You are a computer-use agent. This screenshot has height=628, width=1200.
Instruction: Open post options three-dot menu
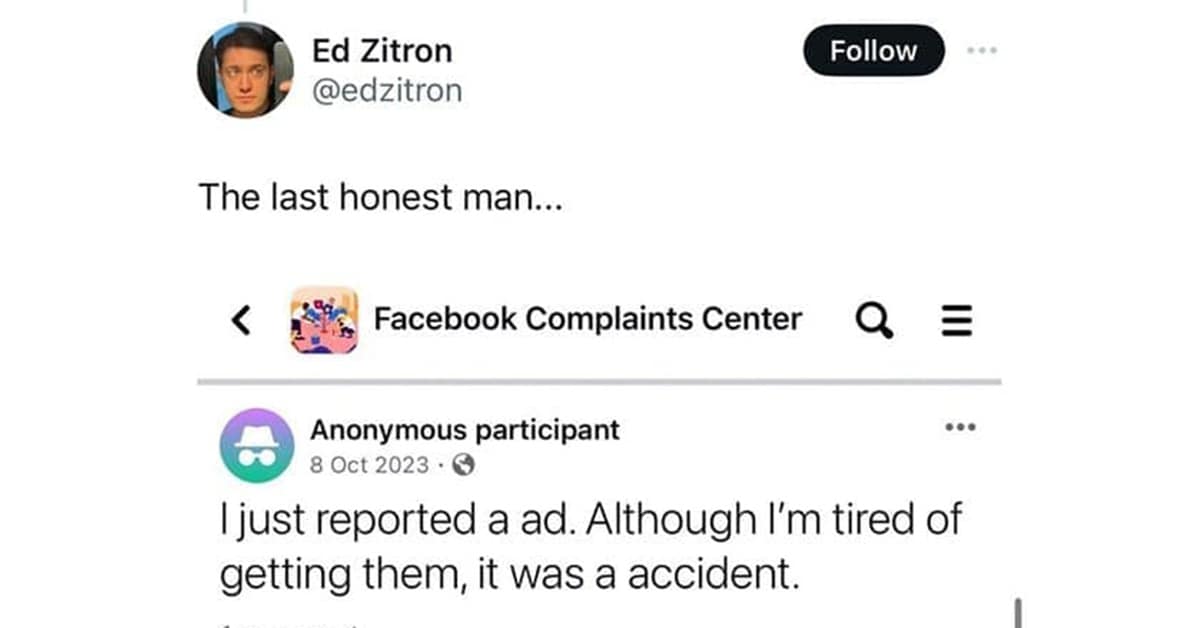pyautogui.click(x=959, y=428)
